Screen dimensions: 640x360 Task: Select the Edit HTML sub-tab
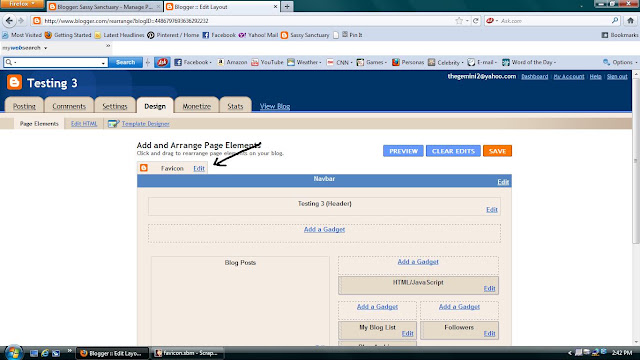[x=84, y=124]
